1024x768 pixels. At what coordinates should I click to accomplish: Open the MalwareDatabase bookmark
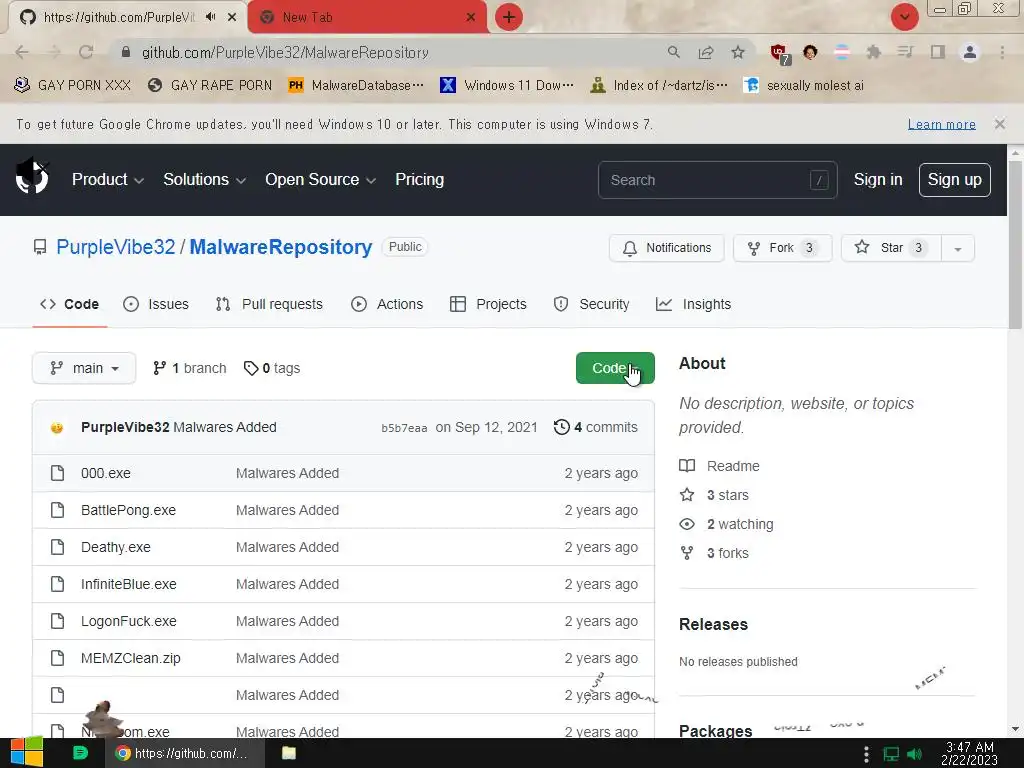pyautogui.click(x=356, y=86)
